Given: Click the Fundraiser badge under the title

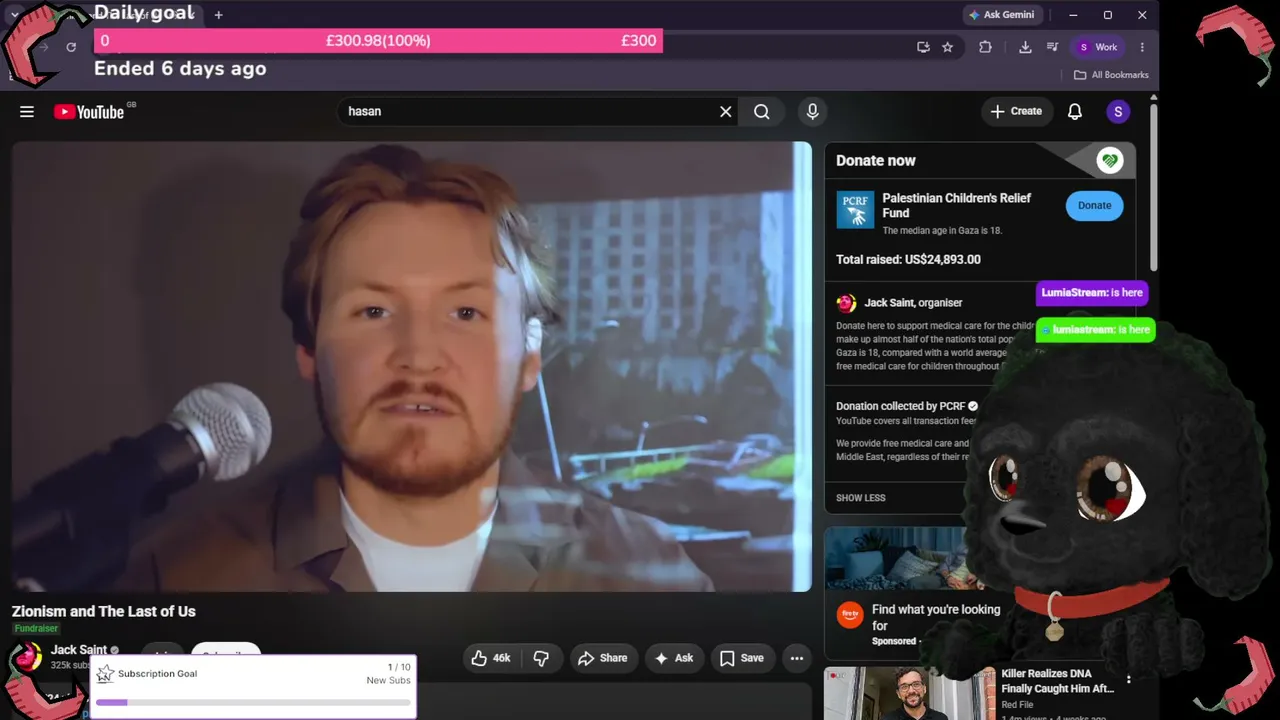Looking at the screenshot, I should click(36, 628).
